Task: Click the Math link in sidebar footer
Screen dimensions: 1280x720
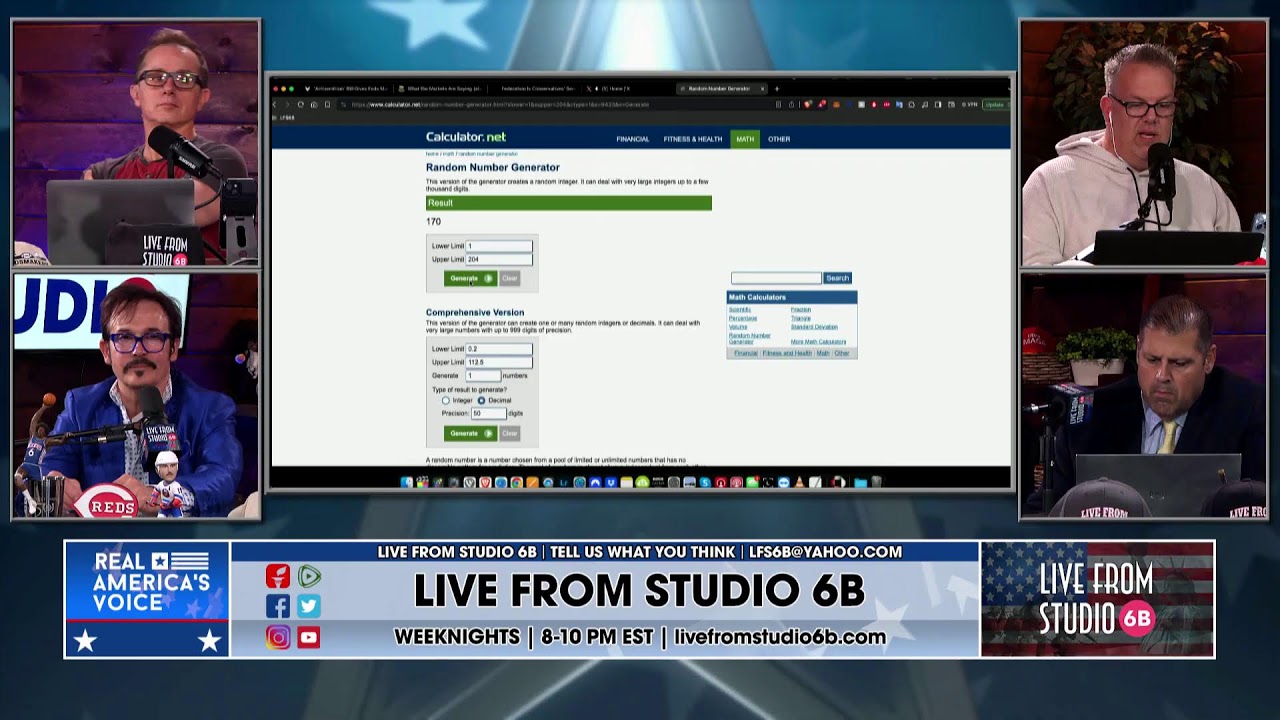Action: [x=823, y=353]
